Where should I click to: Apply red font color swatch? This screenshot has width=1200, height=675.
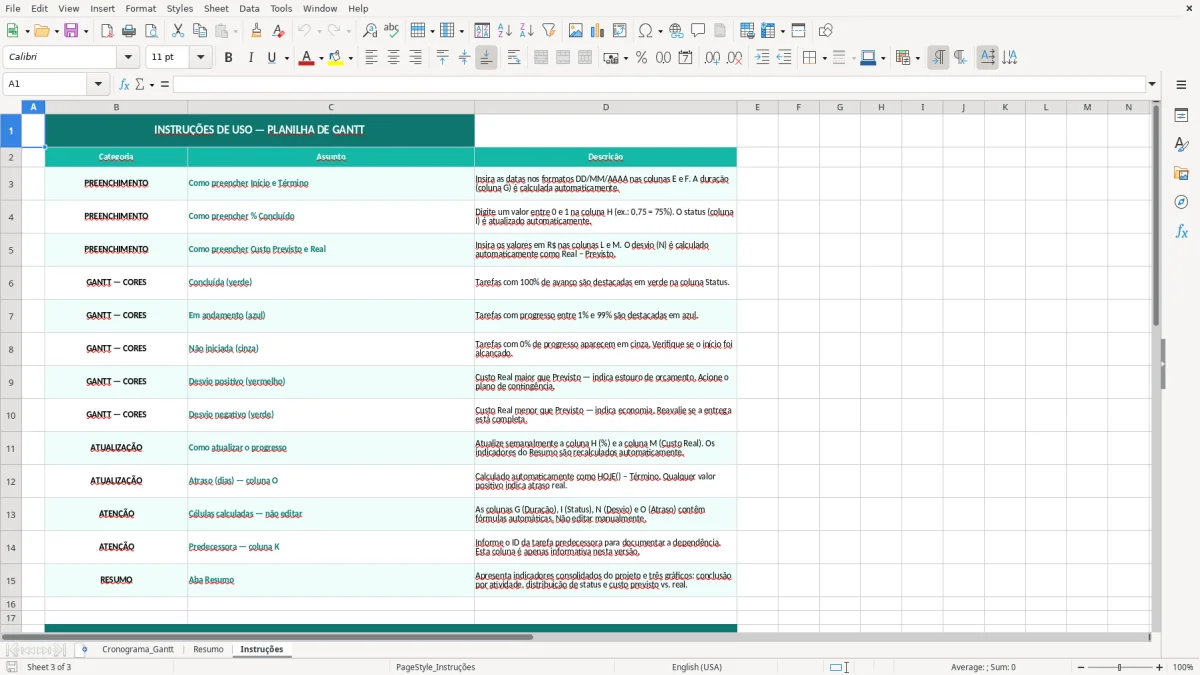(306, 58)
